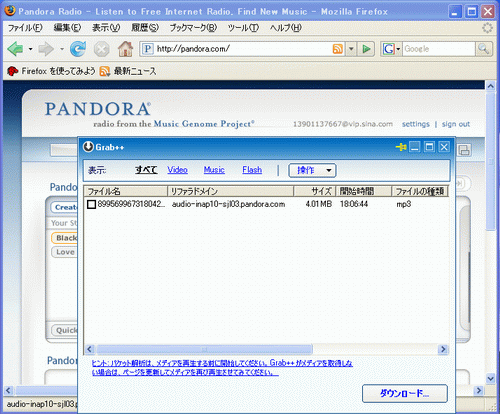Screen dimensions: 500x414
Task: Click the magnifier search icon
Action: 483,49
